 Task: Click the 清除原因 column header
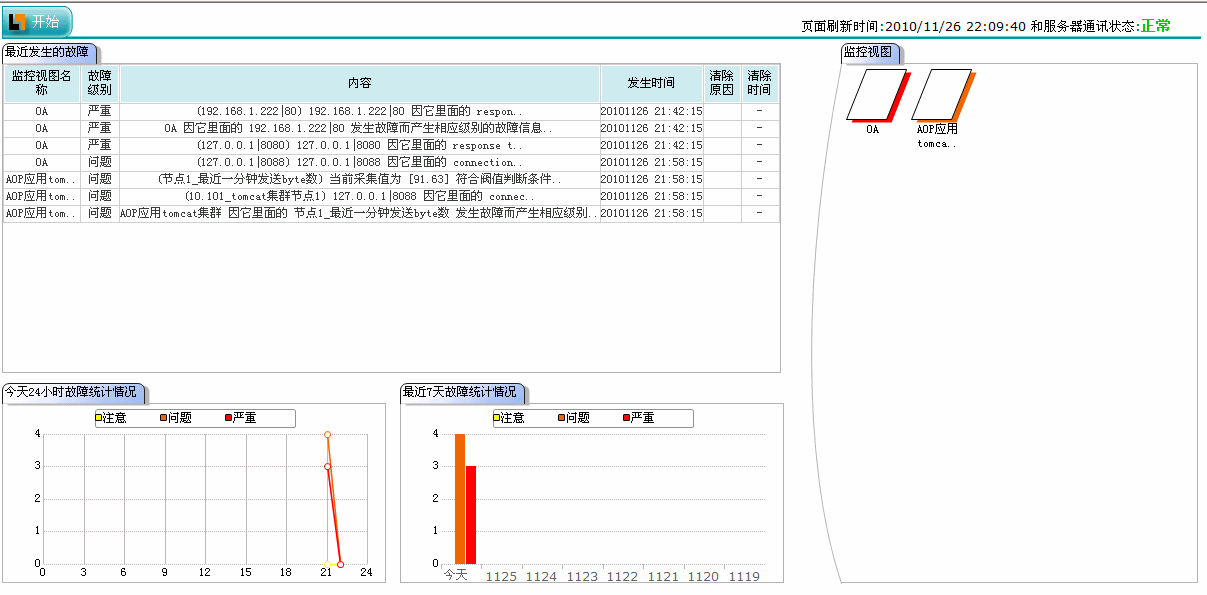722,83
